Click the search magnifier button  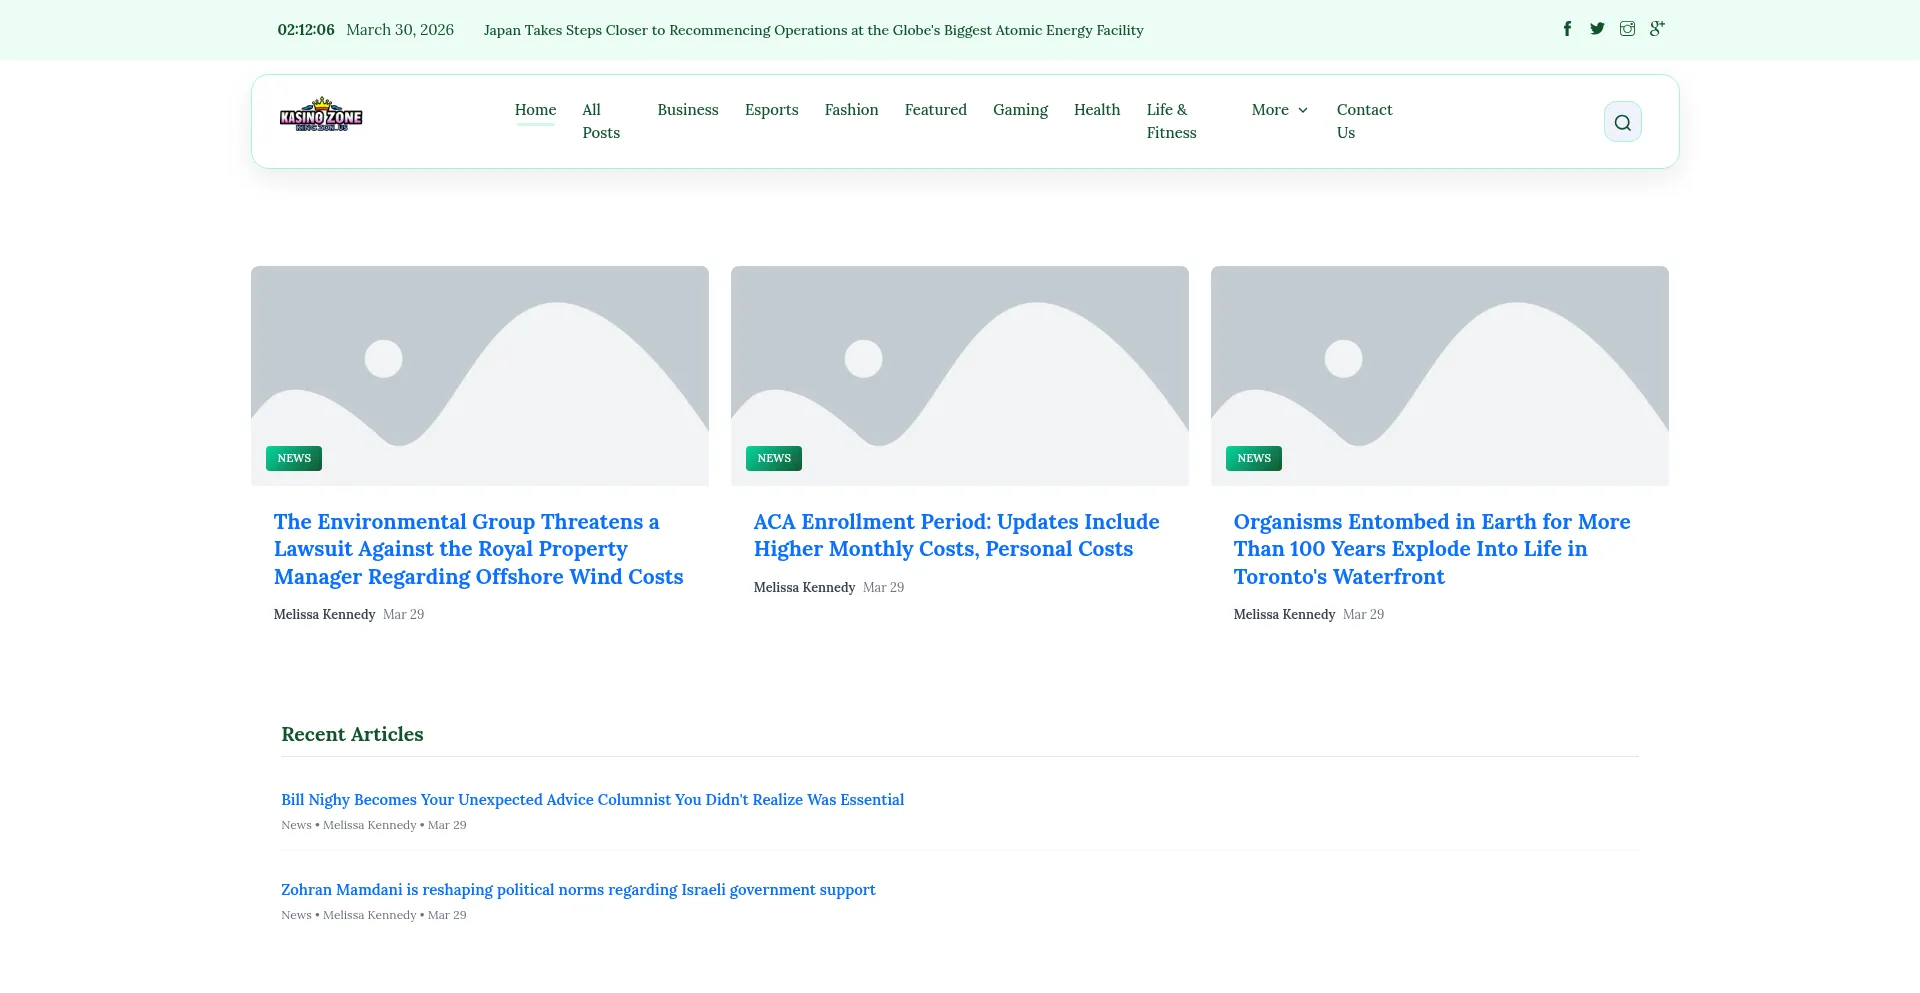click(1622, 122)
